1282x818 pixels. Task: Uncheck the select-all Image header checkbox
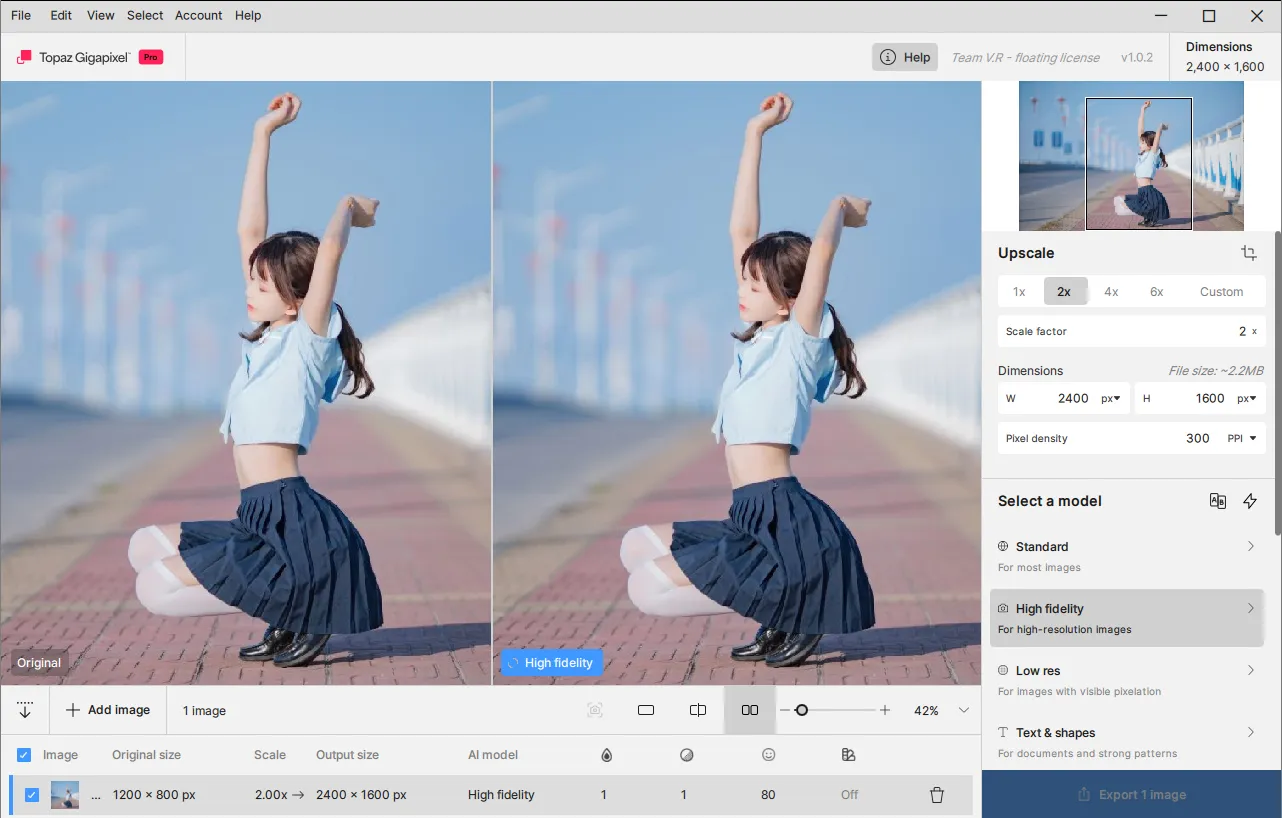pos(24,755)
